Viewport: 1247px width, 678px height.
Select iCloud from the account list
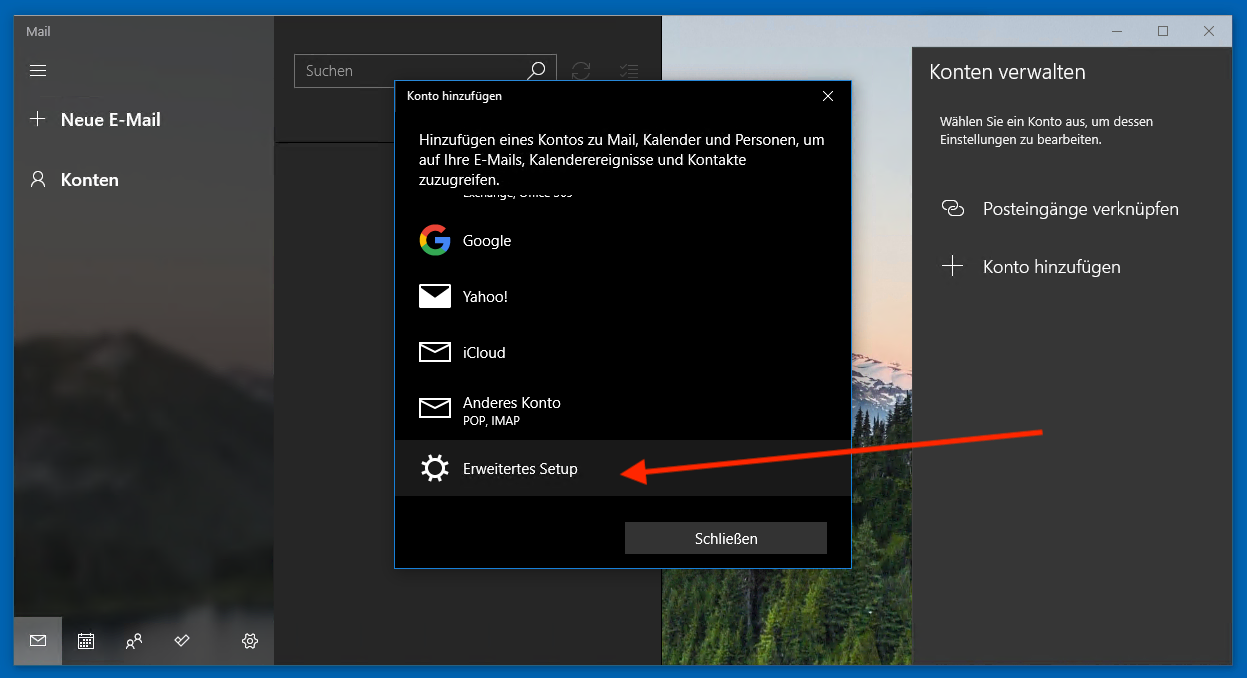(483, 352)
